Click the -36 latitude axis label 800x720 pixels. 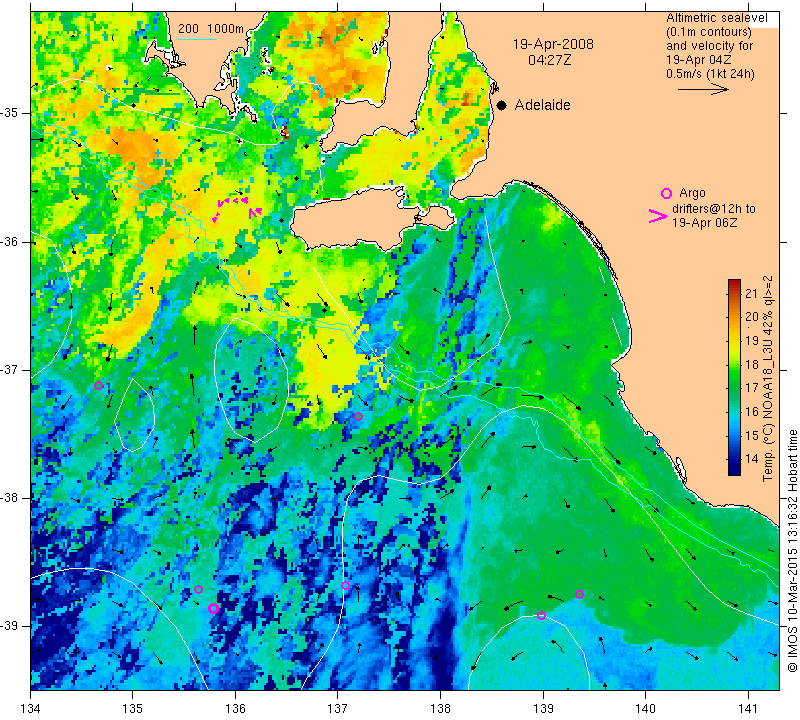click(x=9, y=241)
